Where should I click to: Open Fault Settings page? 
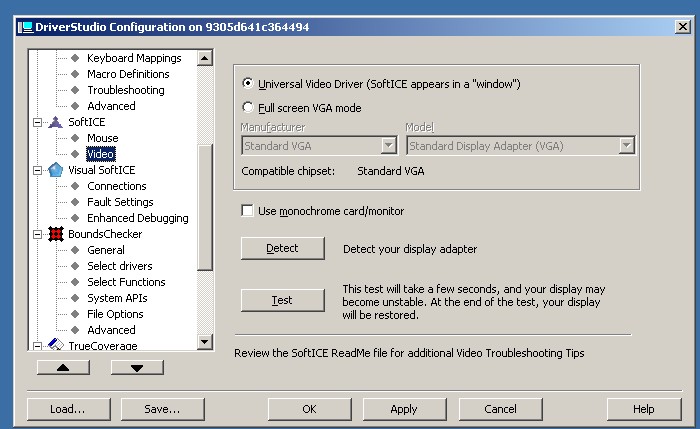tap(120, 202)
